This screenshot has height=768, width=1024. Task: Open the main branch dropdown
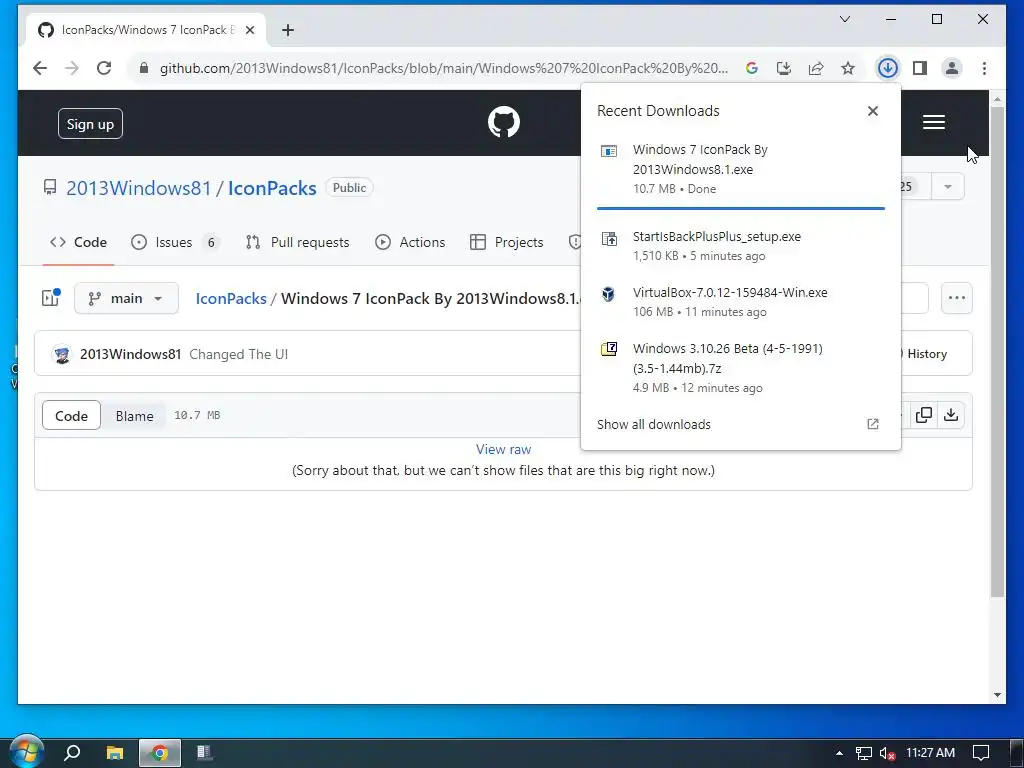click(x=126, y=298)
